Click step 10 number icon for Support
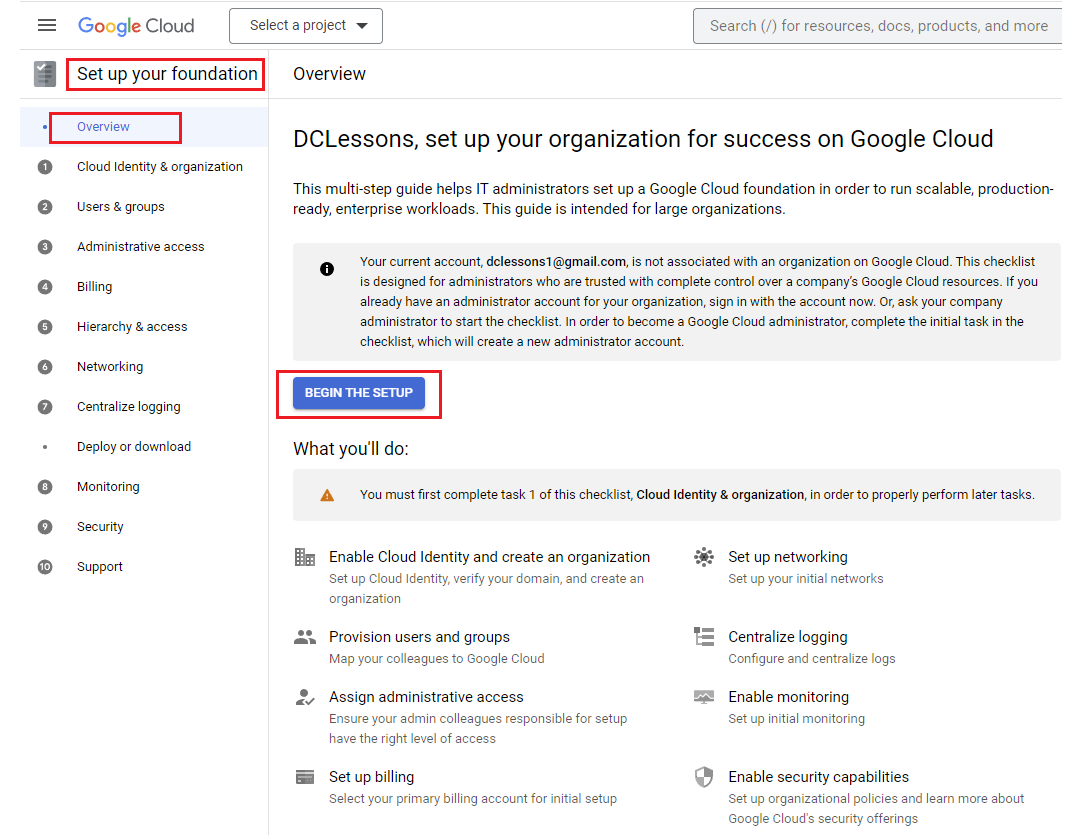 tap(45, 567)
